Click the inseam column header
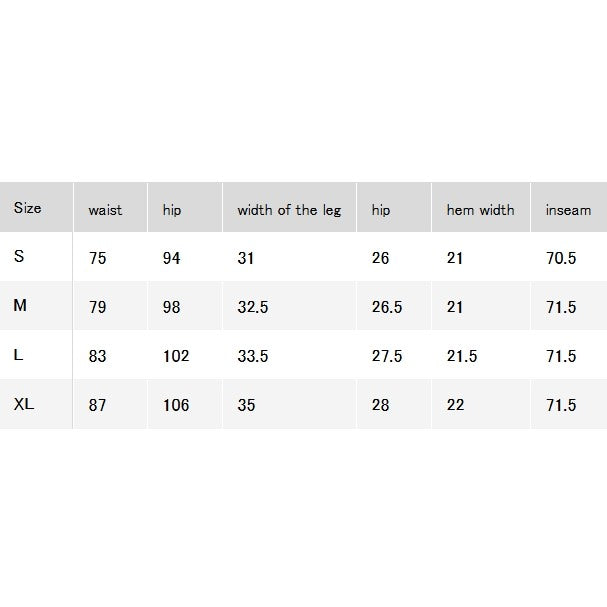Screen dimensions: 607x607 [x=568, y=210]
